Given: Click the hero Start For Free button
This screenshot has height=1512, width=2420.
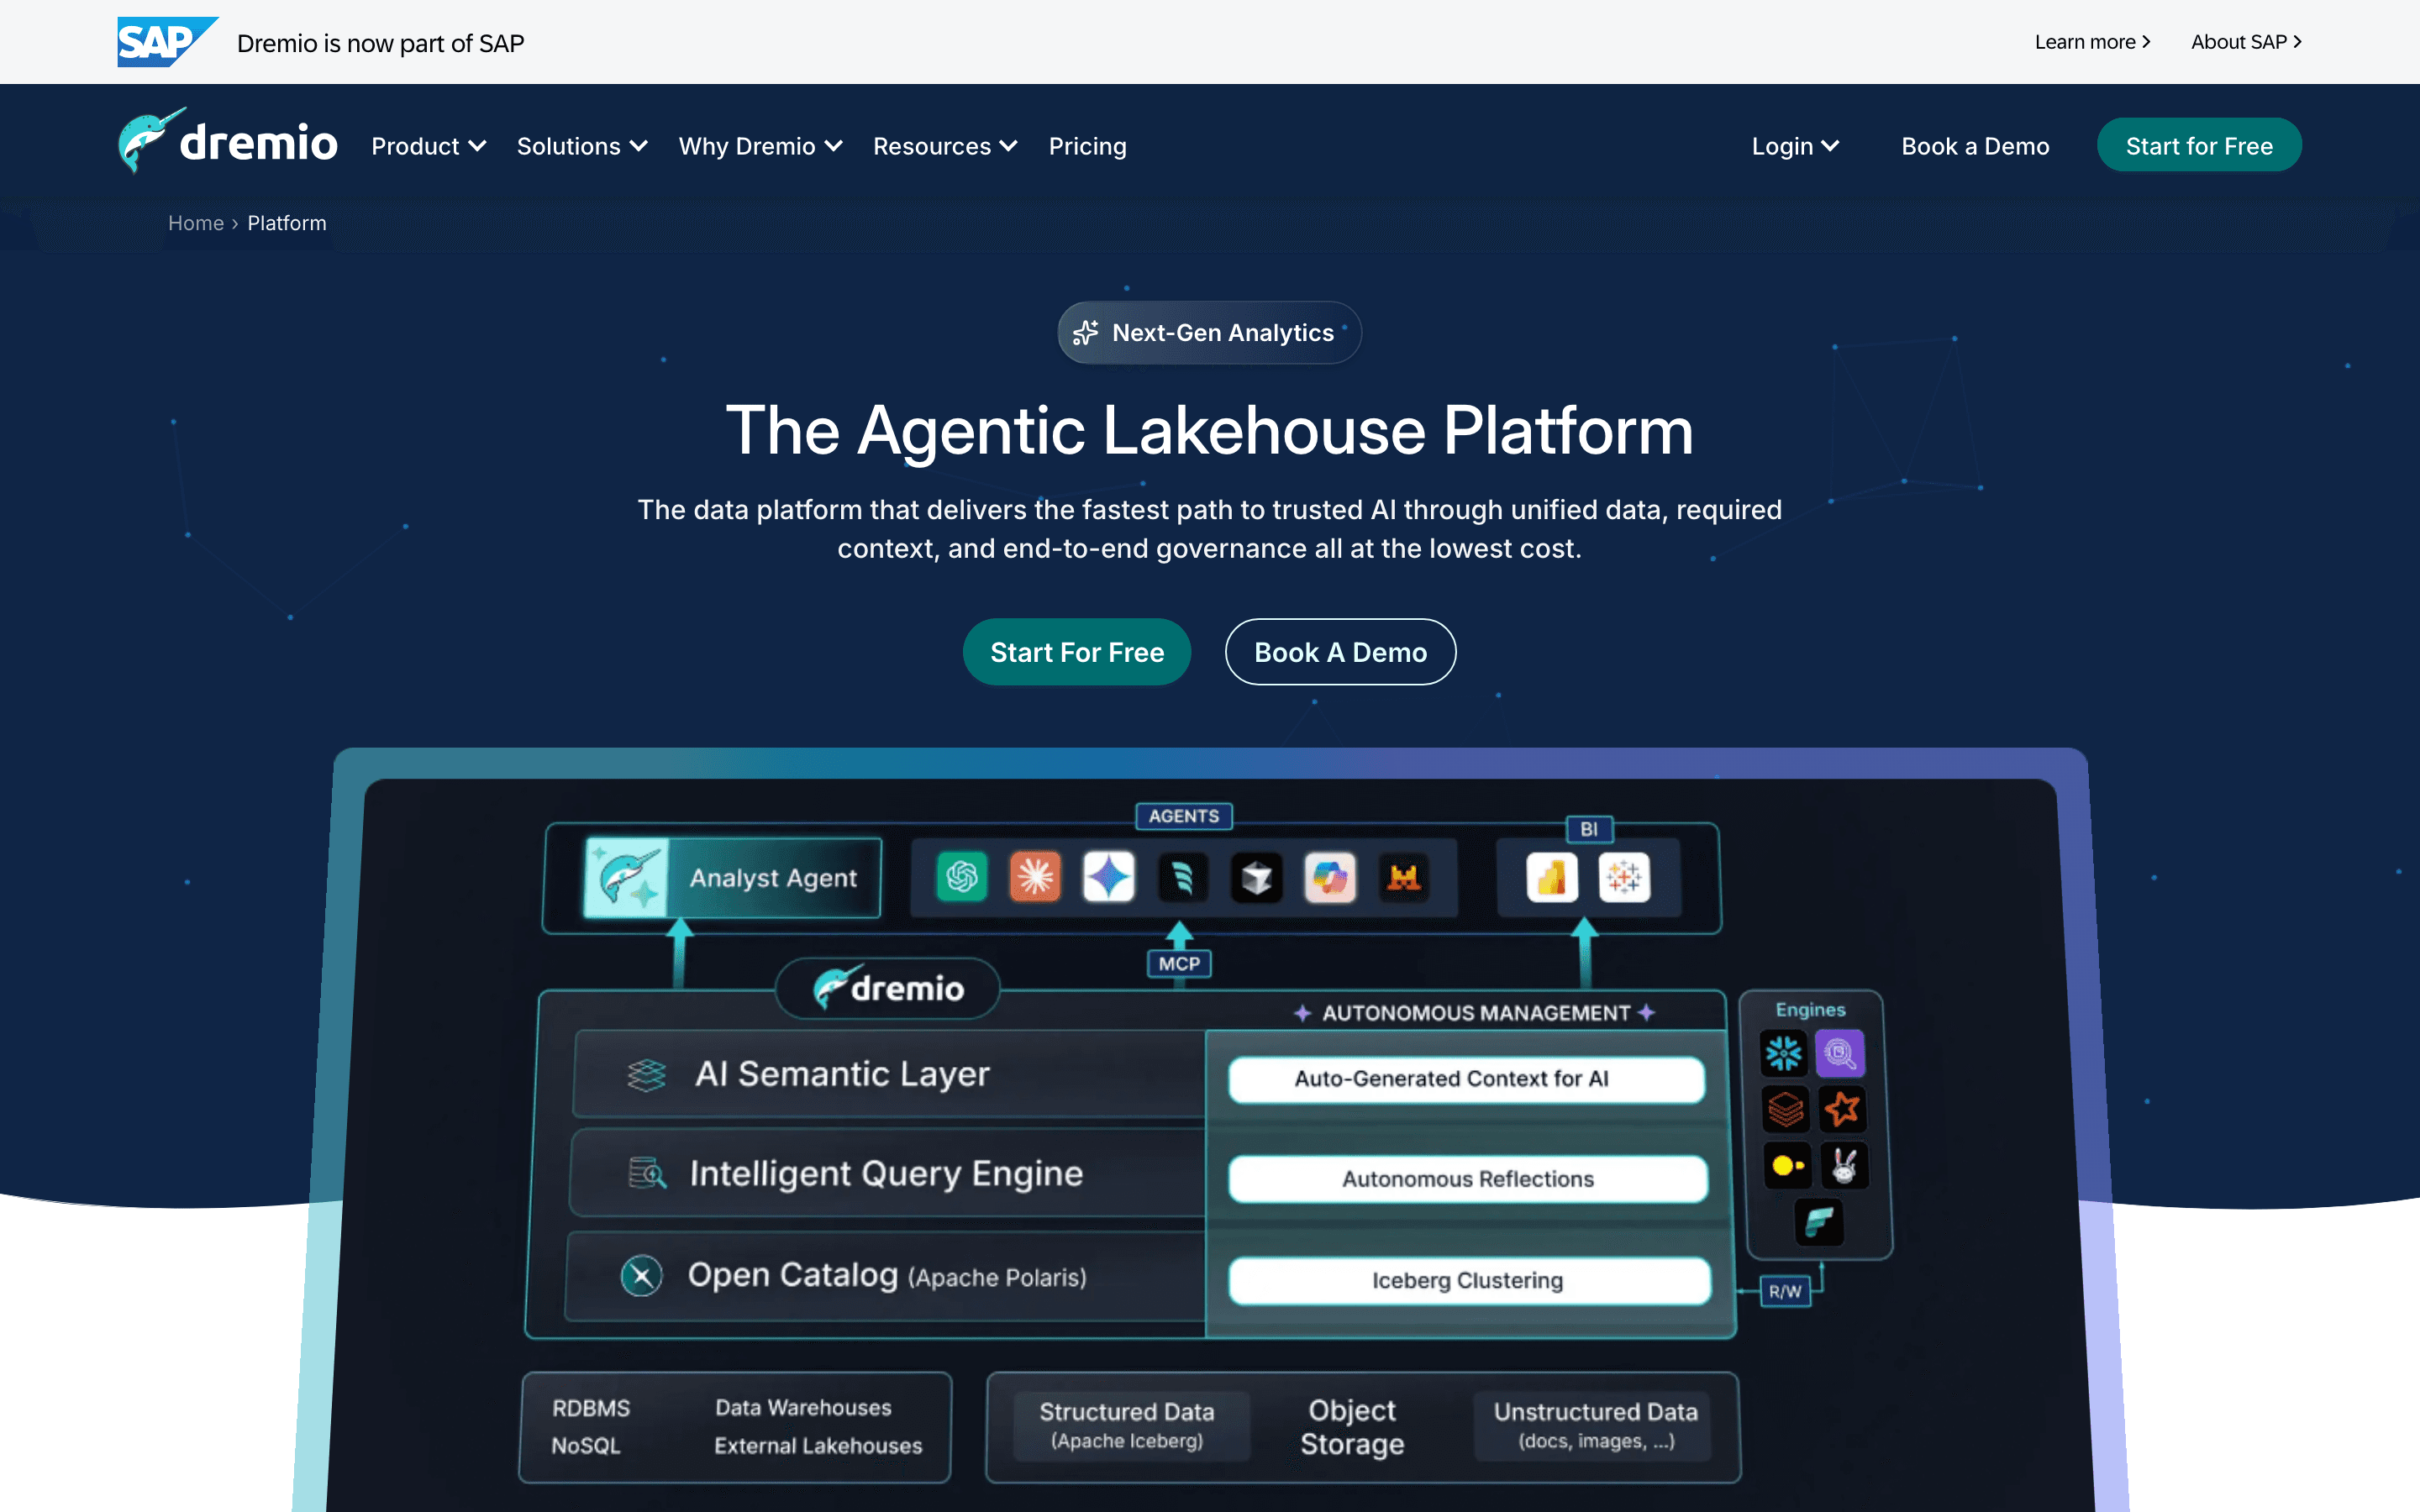Looking at the screenshot, I should coord(1077,652).
